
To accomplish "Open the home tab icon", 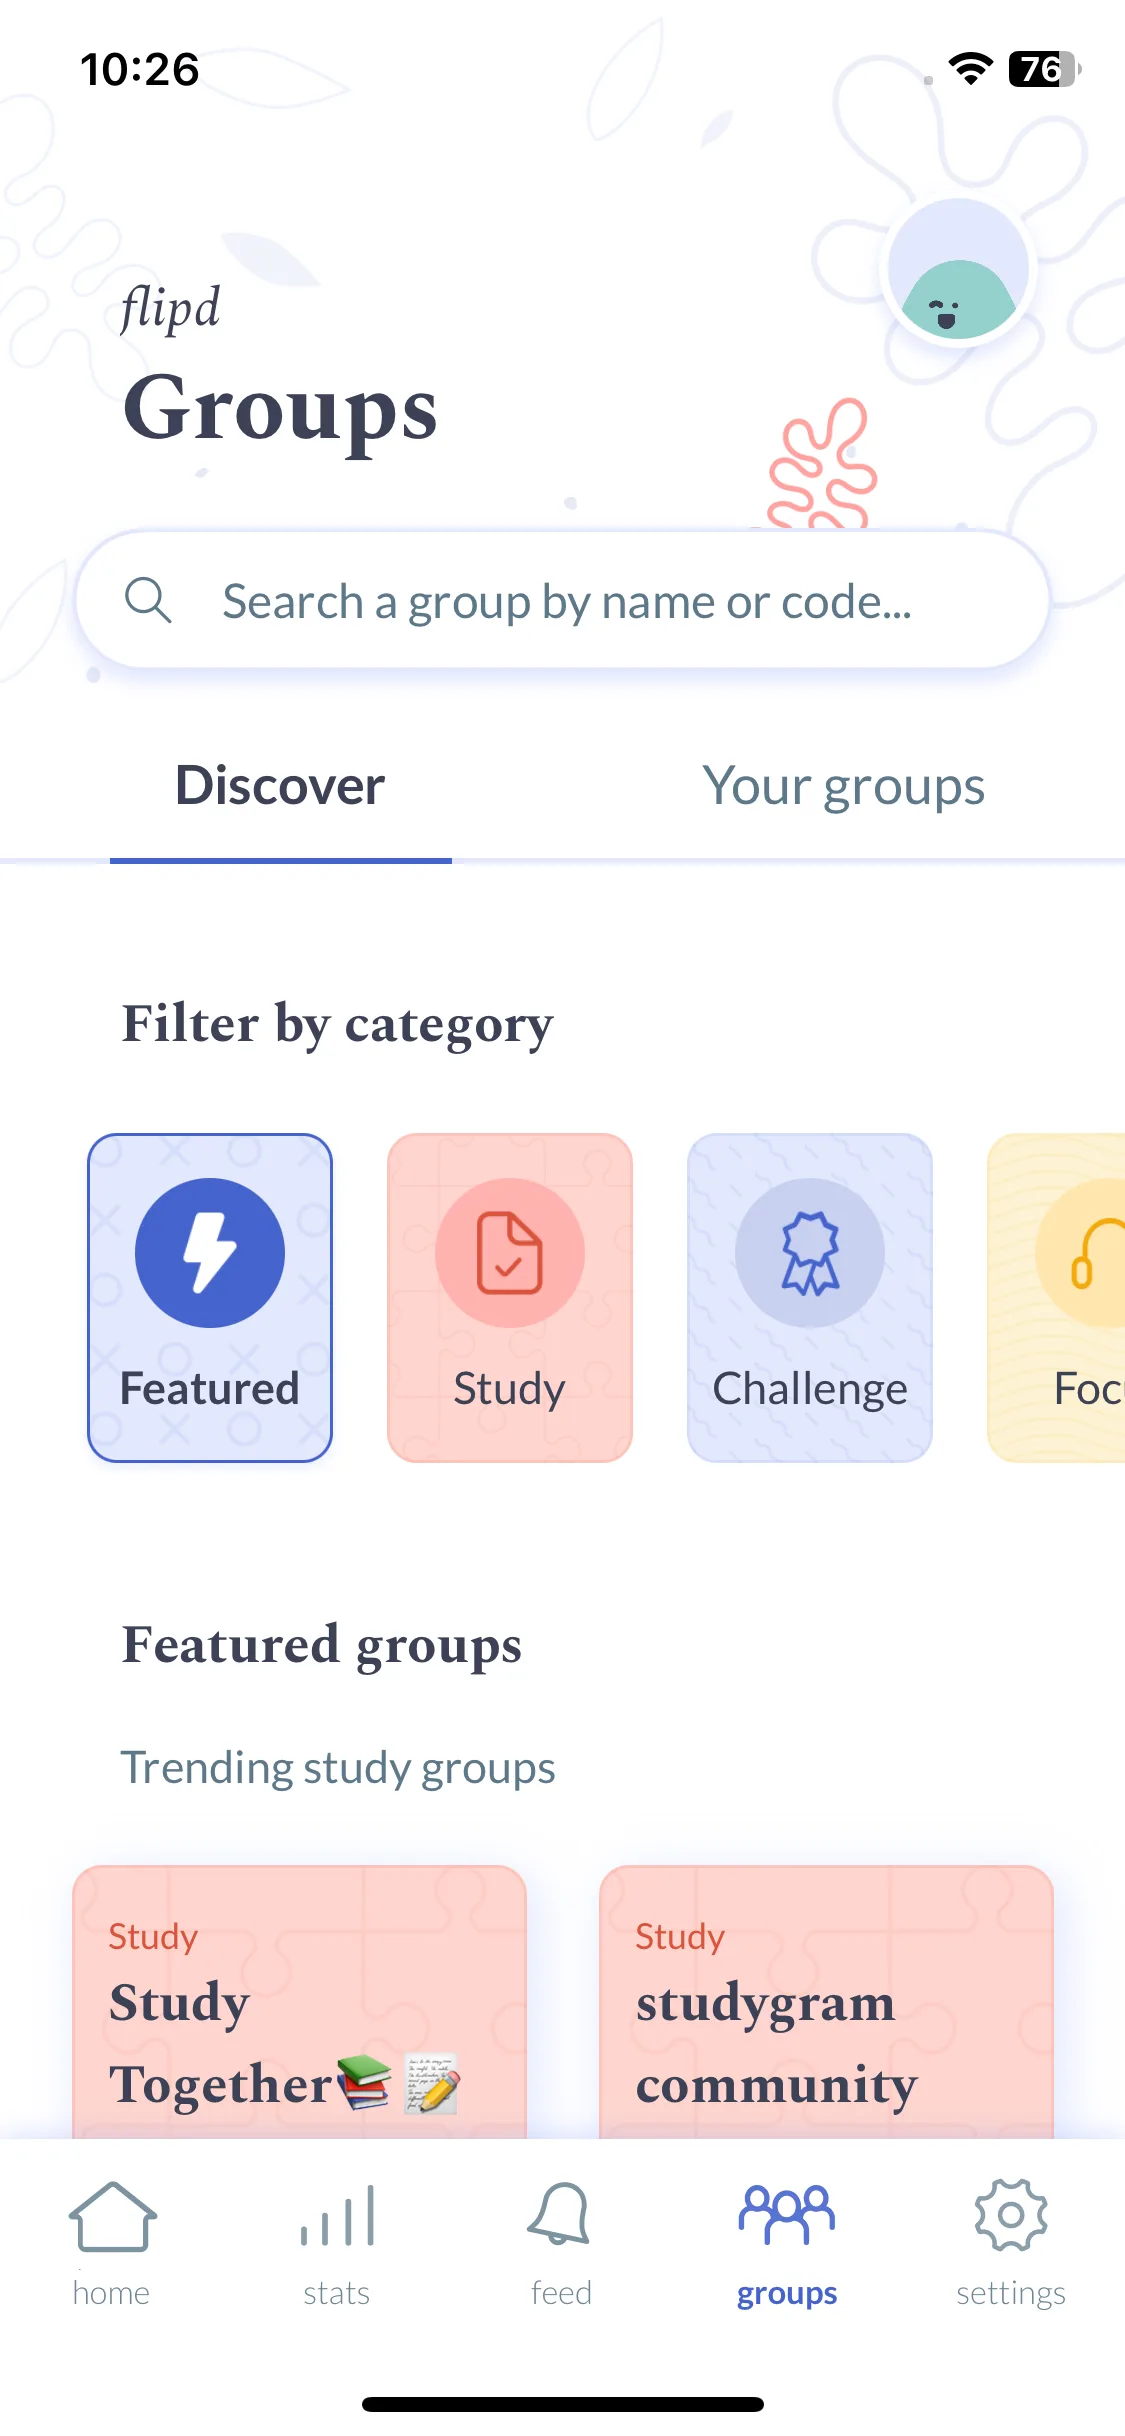I will 112,2218.
